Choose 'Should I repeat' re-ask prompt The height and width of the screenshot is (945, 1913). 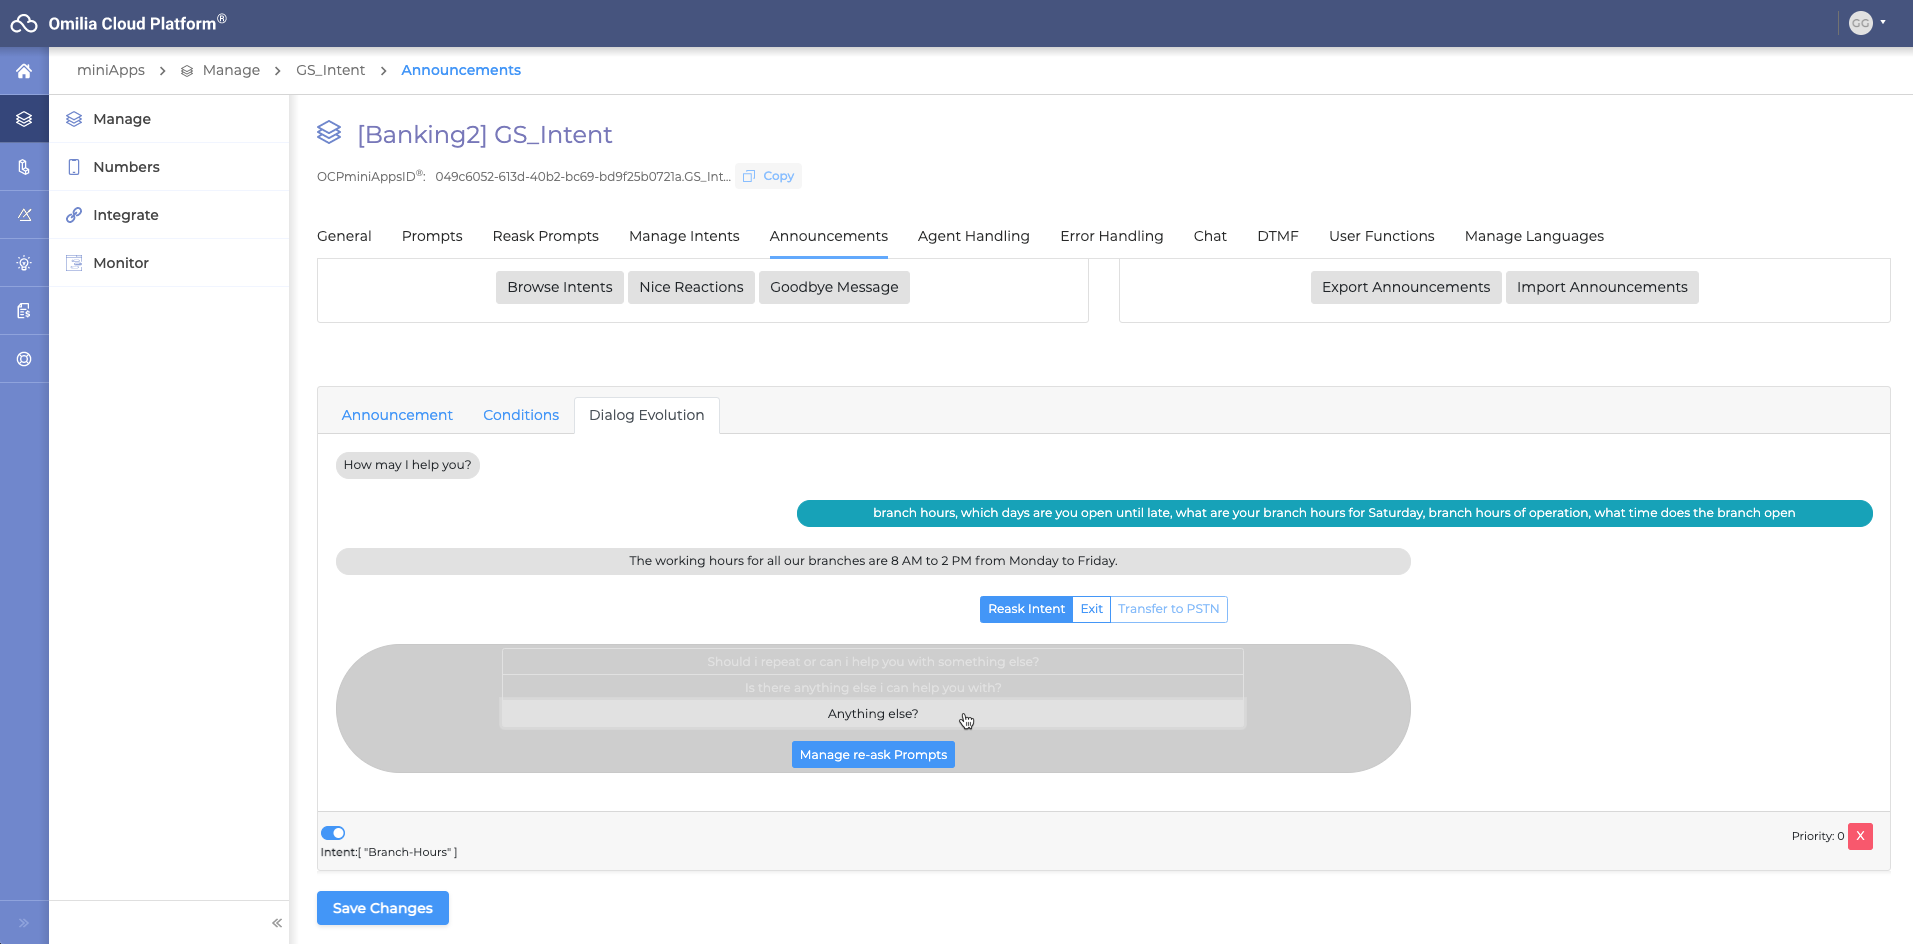(x=873, y=662)
